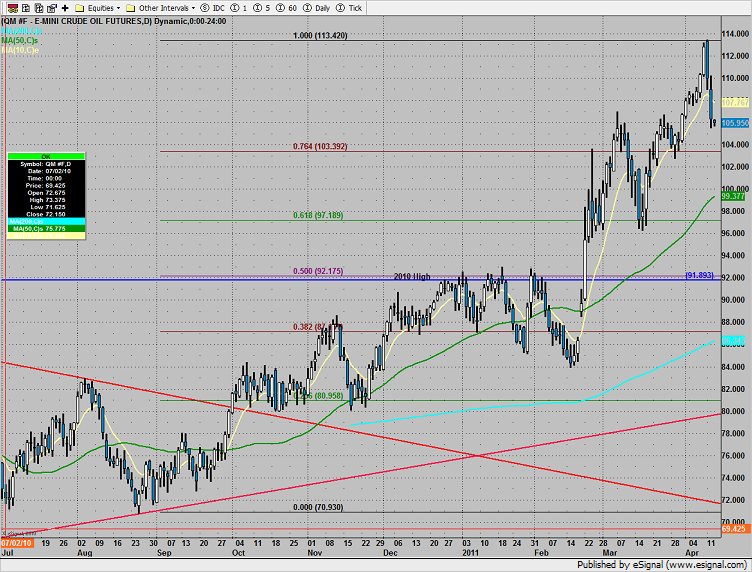Switch to the Tick interval

point(349,8)
